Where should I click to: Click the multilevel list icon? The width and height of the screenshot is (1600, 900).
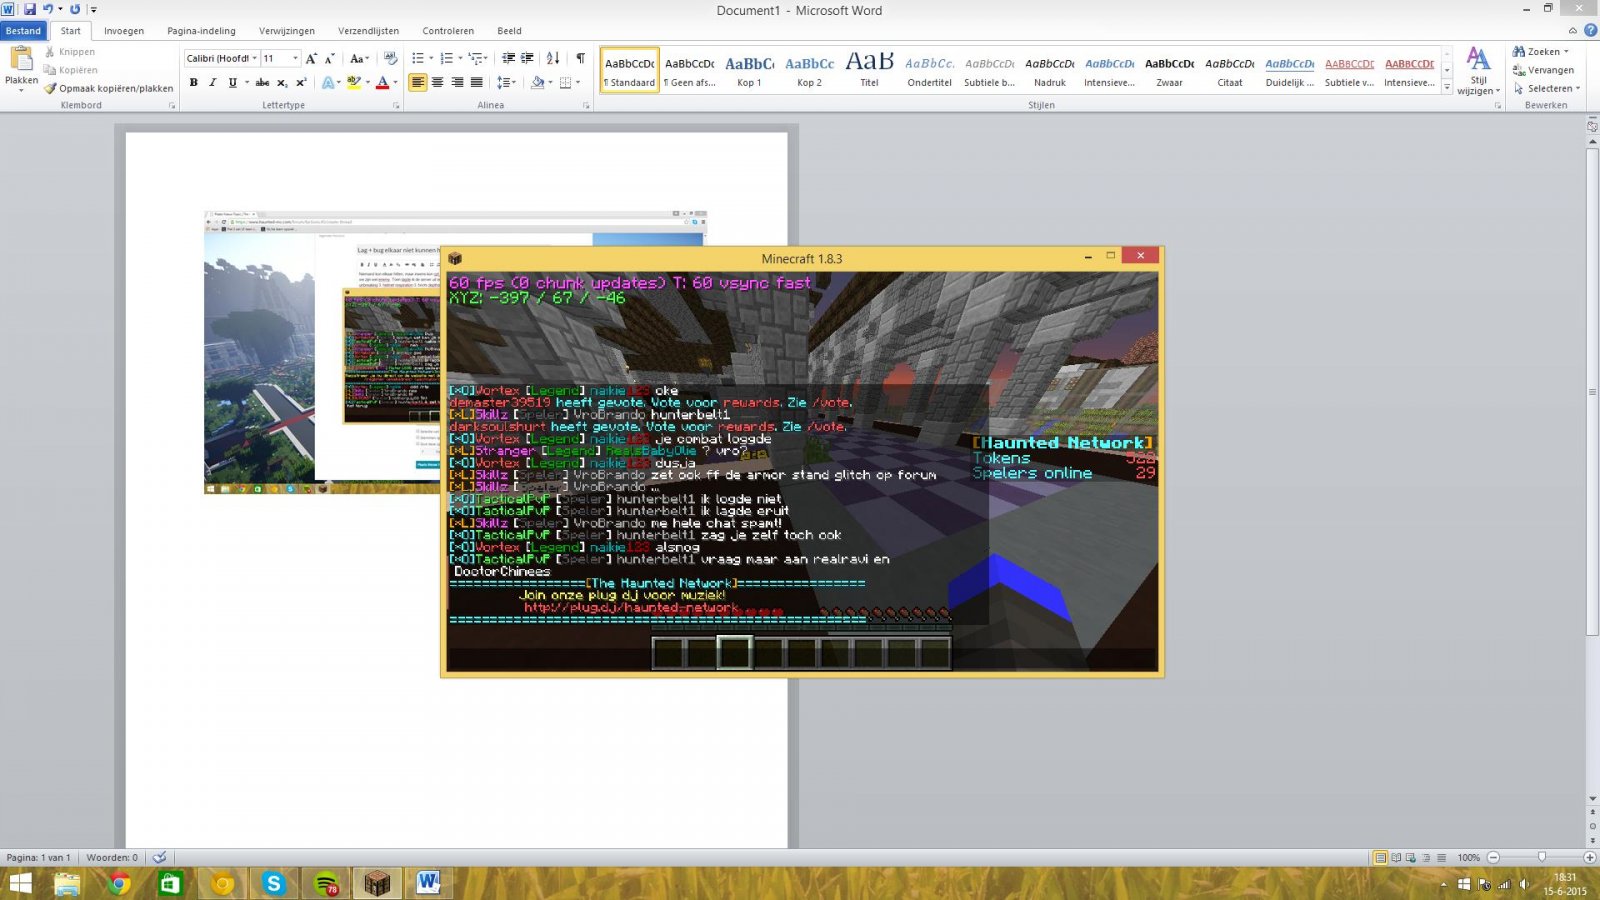475,58
